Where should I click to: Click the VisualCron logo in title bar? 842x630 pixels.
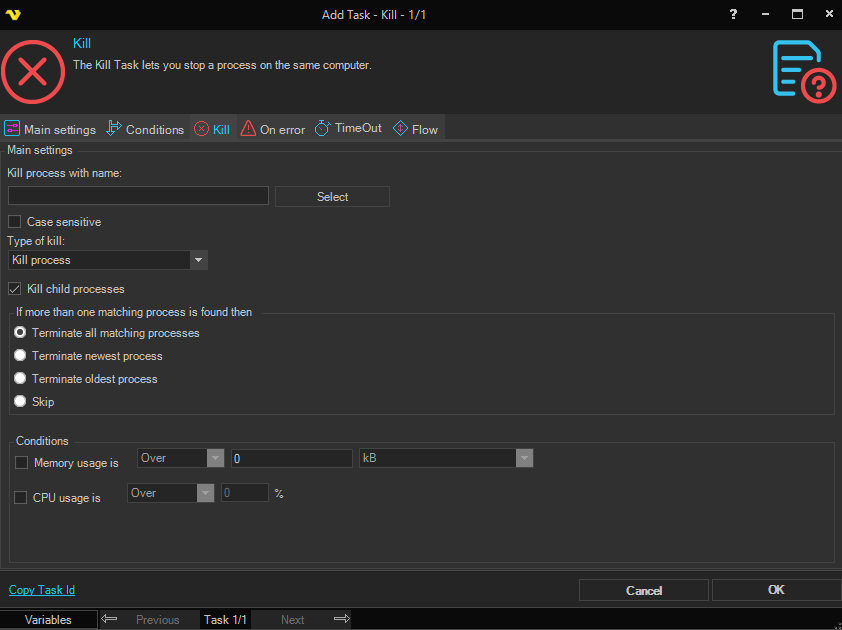pyautogui.click(x=13, y=14)
